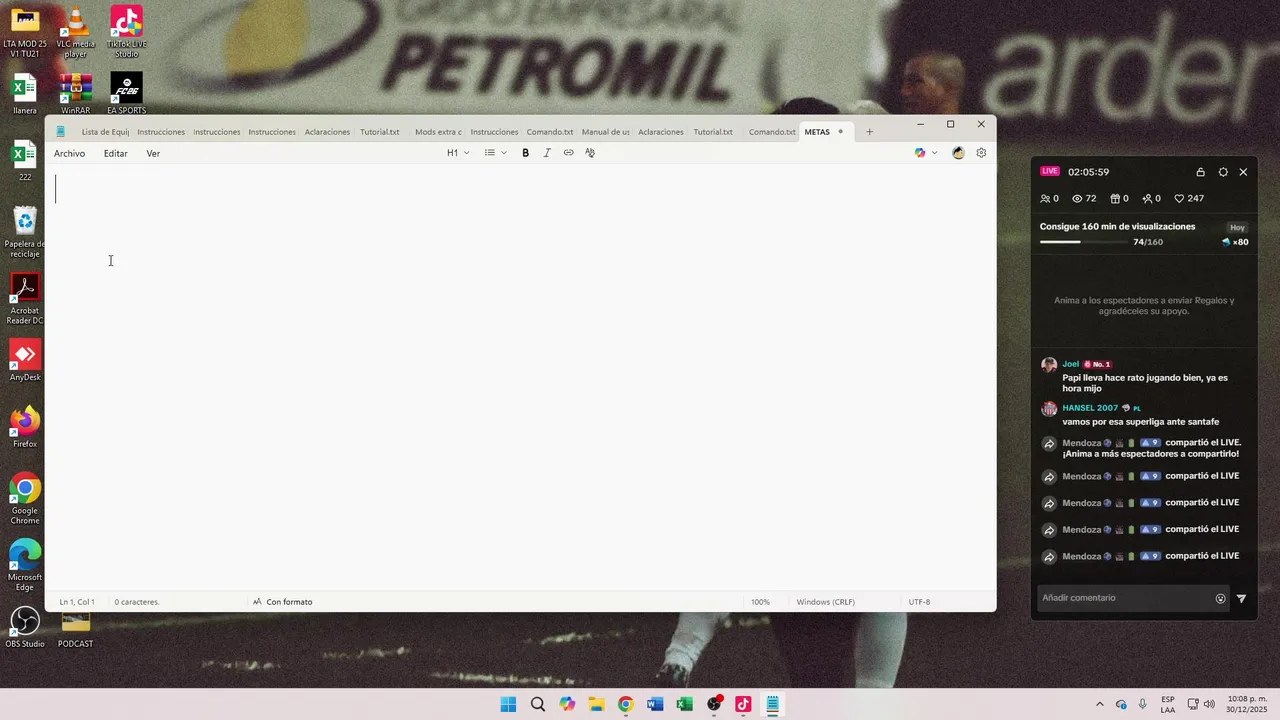Image resolution: width=1280 pixels, height=720 pixels.
Task: Click the account profile picture in Notepad
Action: pyautogui.click(x=958, y=153)
